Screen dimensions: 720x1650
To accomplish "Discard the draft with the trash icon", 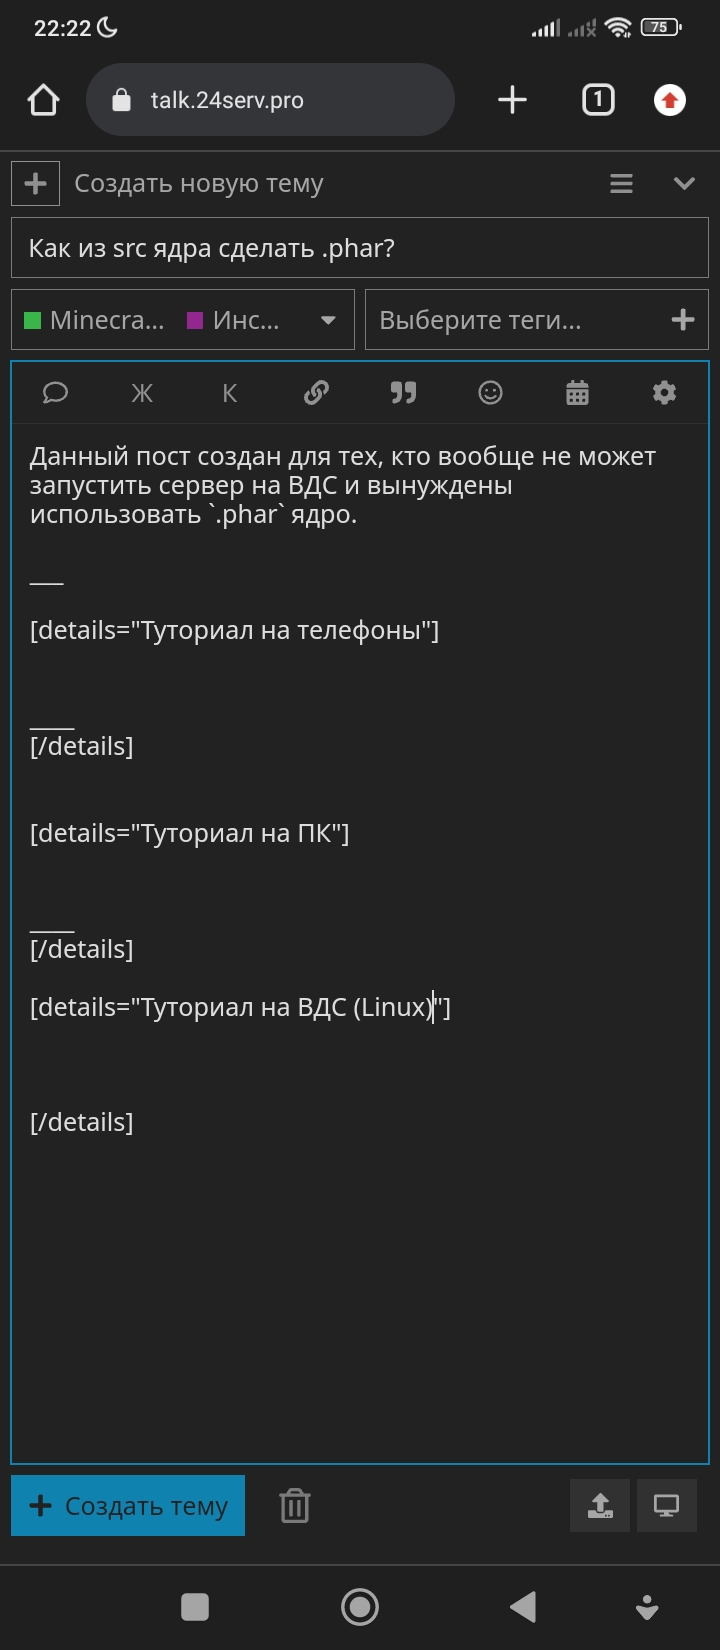I will pos(294,1506).
